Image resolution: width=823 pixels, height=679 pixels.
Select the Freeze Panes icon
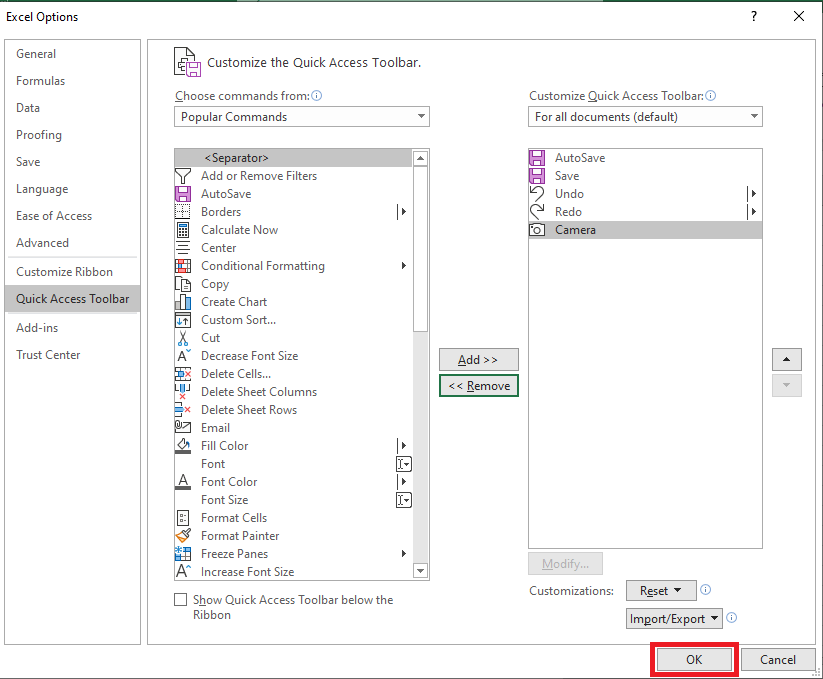183,554
